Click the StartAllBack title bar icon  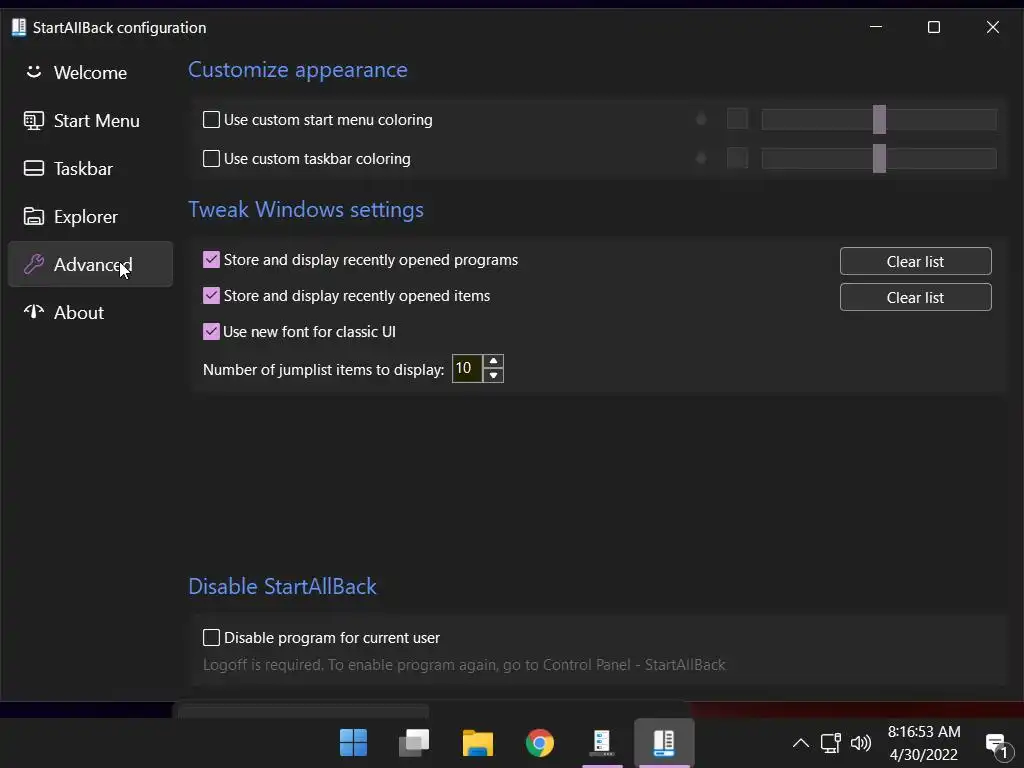19,27
